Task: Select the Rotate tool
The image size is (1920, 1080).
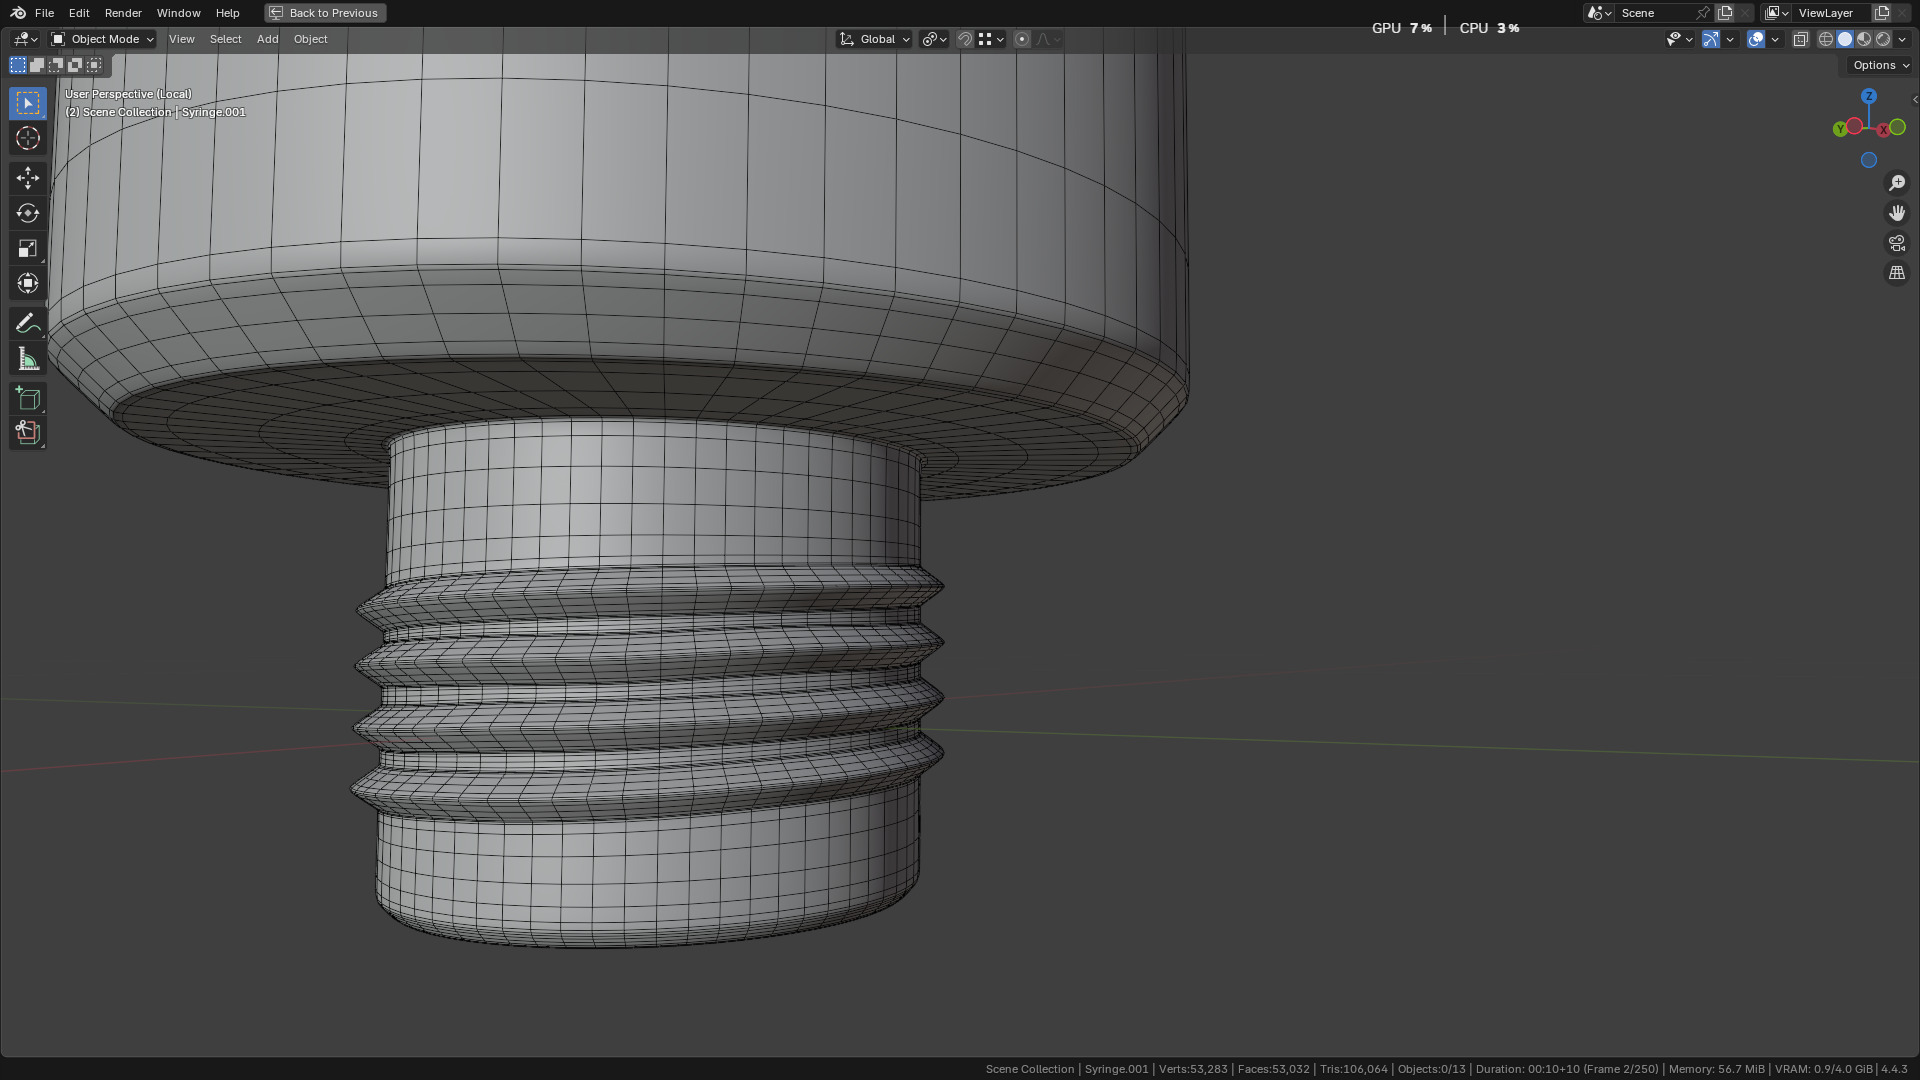Action: (28, 213)
